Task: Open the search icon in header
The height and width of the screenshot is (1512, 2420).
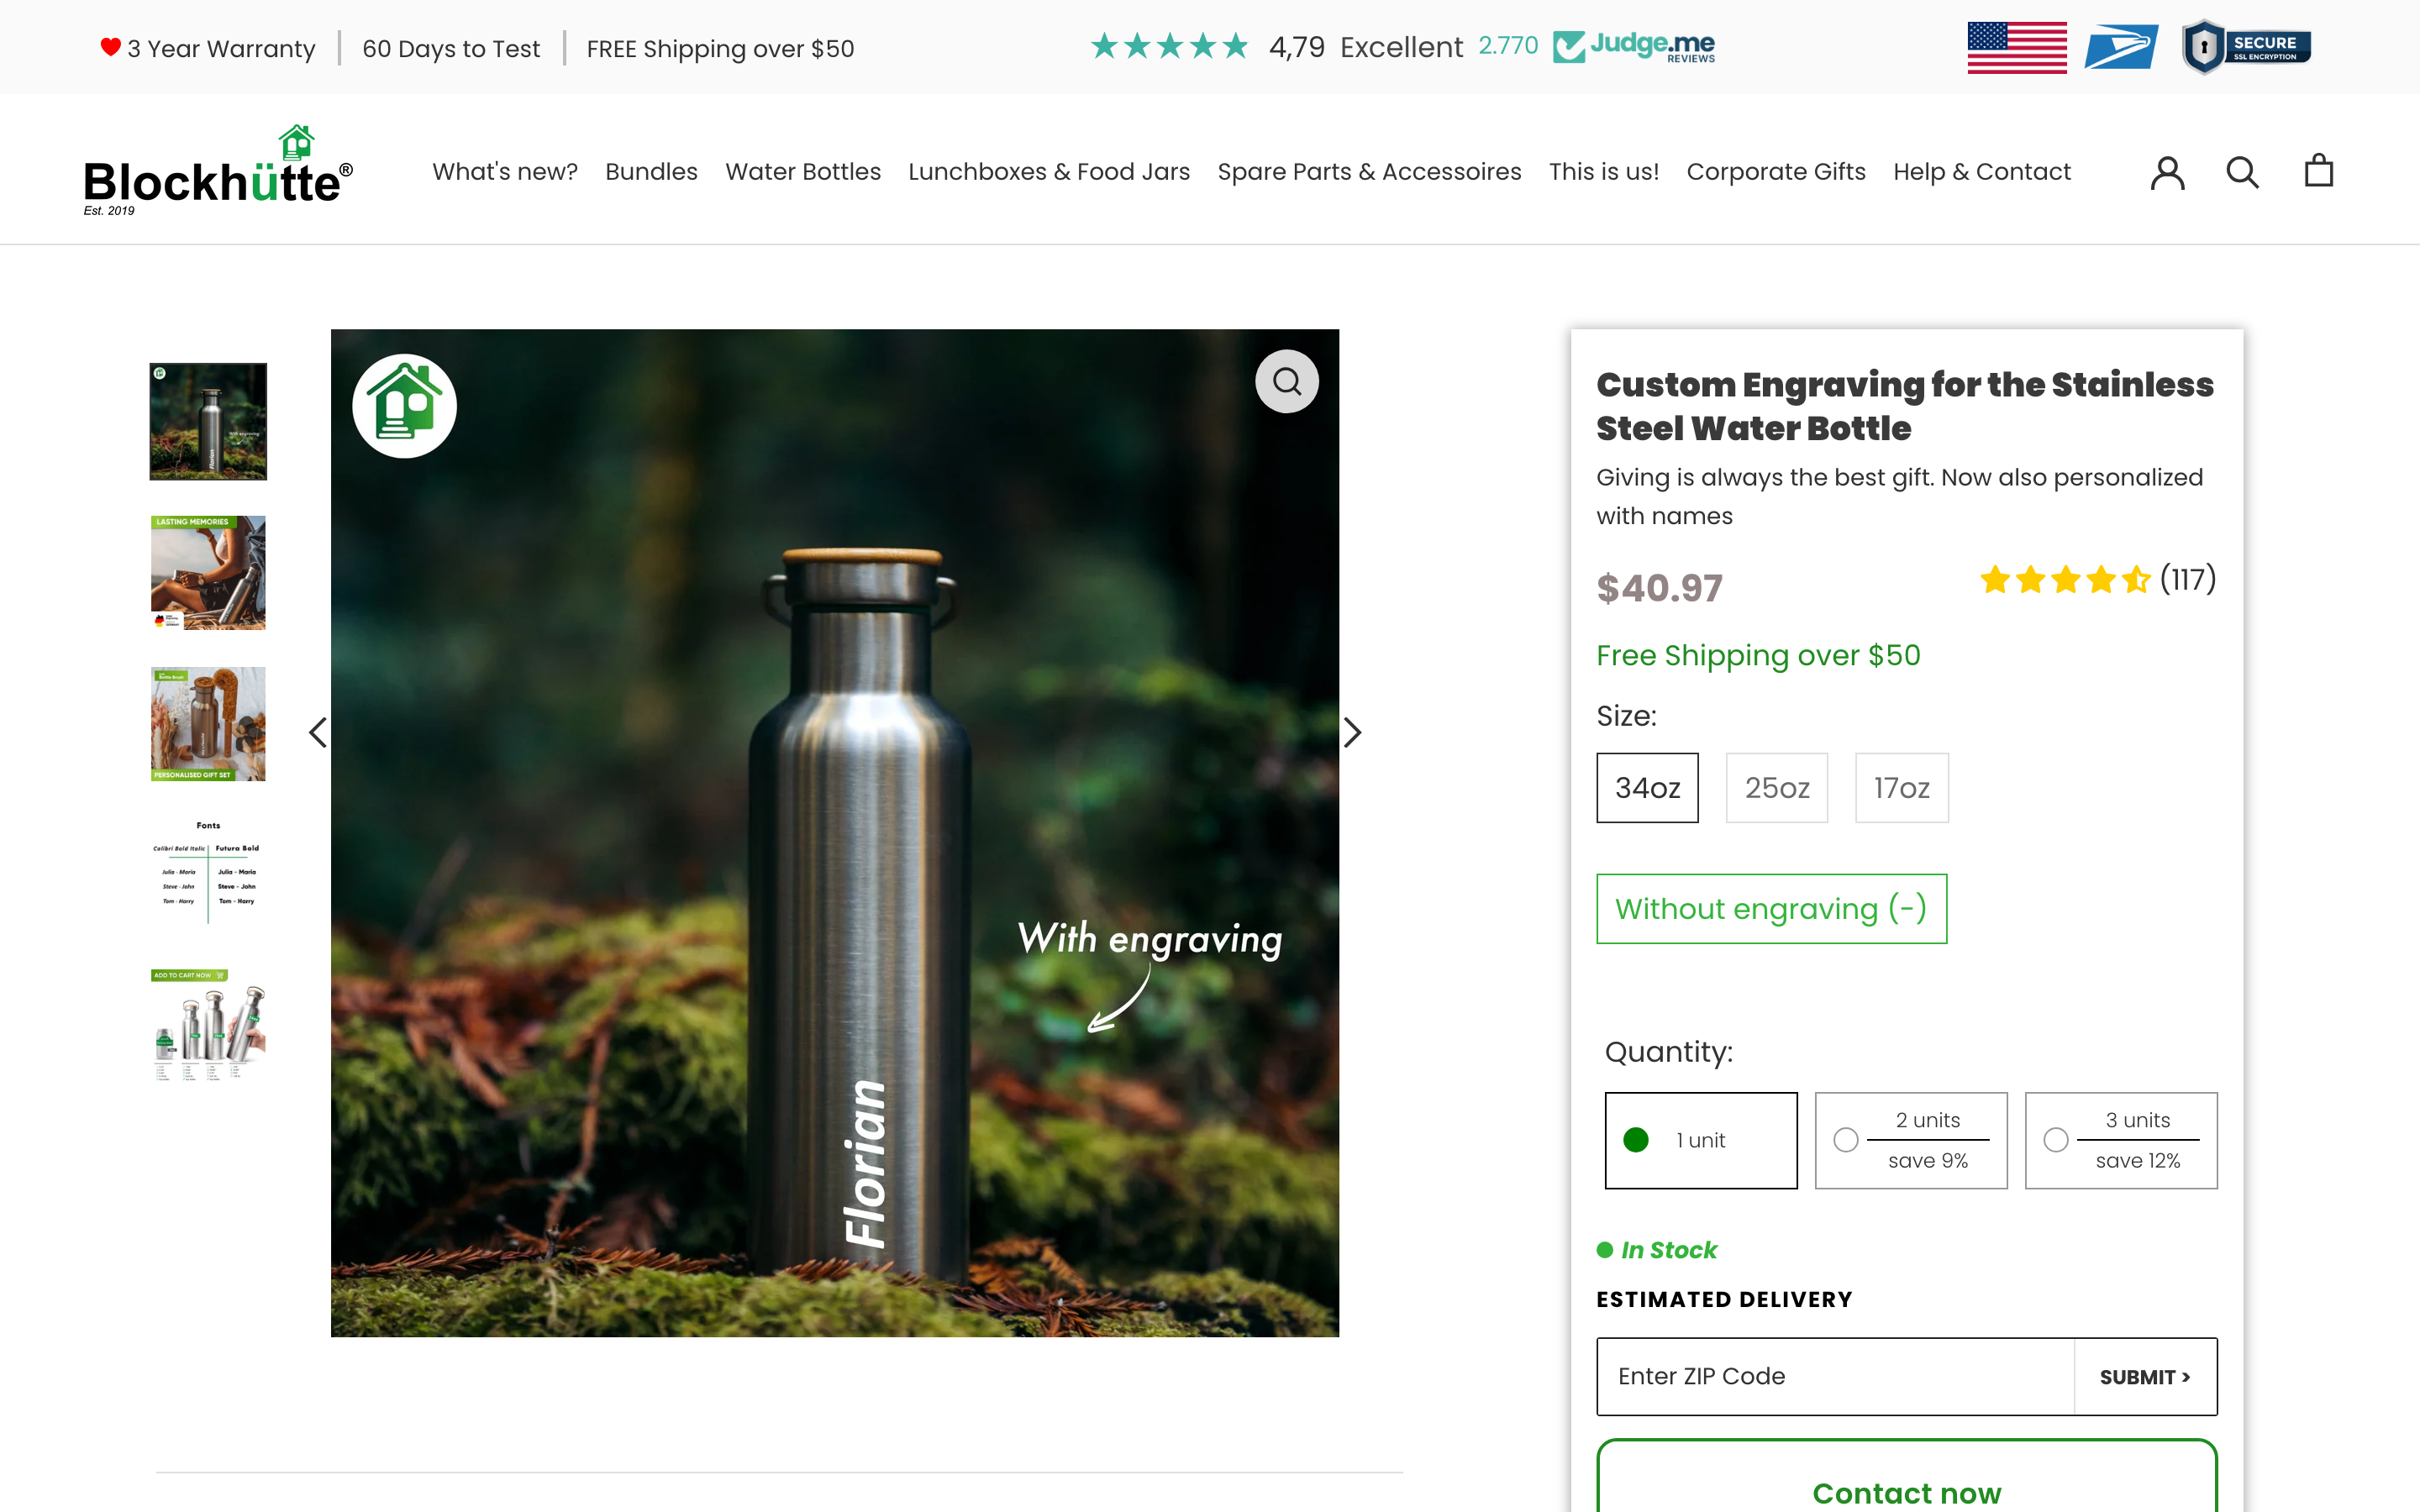Action: coord(2242,172)
